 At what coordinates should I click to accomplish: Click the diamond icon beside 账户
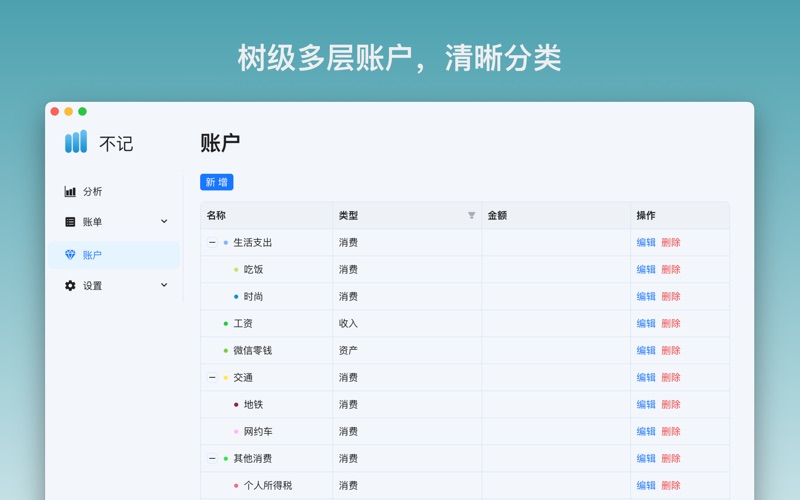pos(70,255)
